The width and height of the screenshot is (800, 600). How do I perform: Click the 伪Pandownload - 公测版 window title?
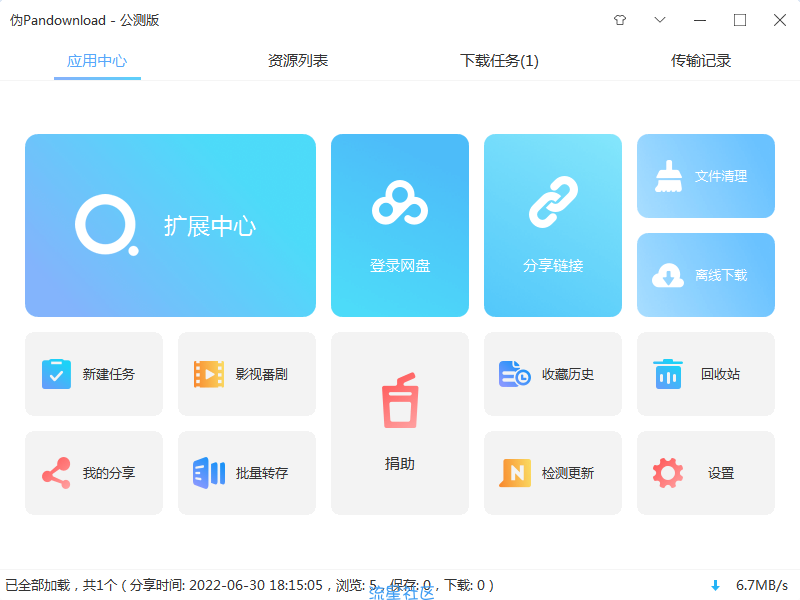point(84,20)
